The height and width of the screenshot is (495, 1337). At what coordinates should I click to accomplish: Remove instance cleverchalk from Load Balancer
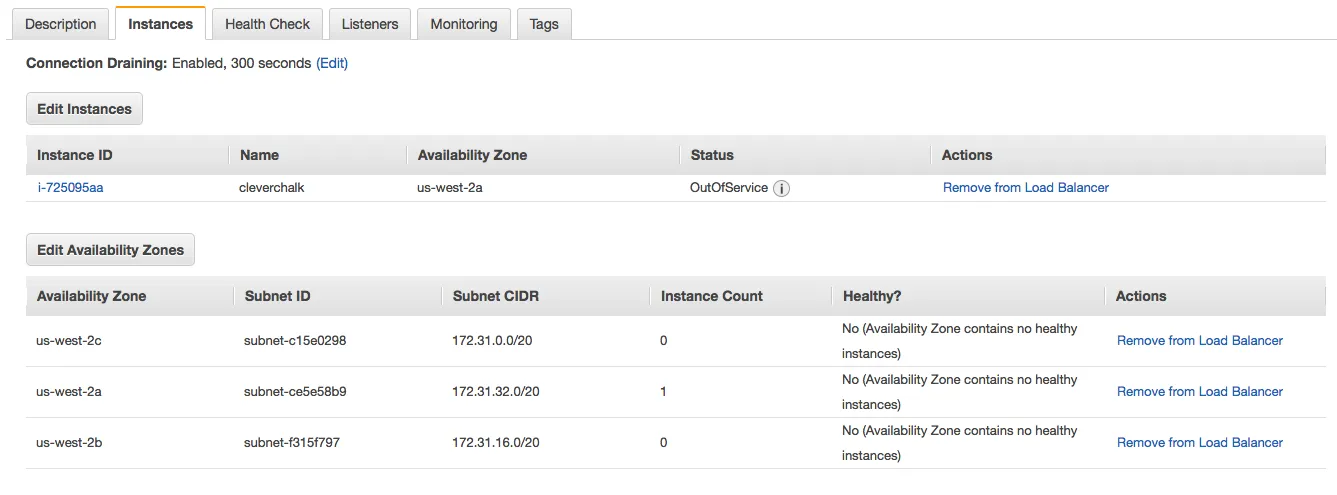pyautogui.click(x=1025, y=188)
